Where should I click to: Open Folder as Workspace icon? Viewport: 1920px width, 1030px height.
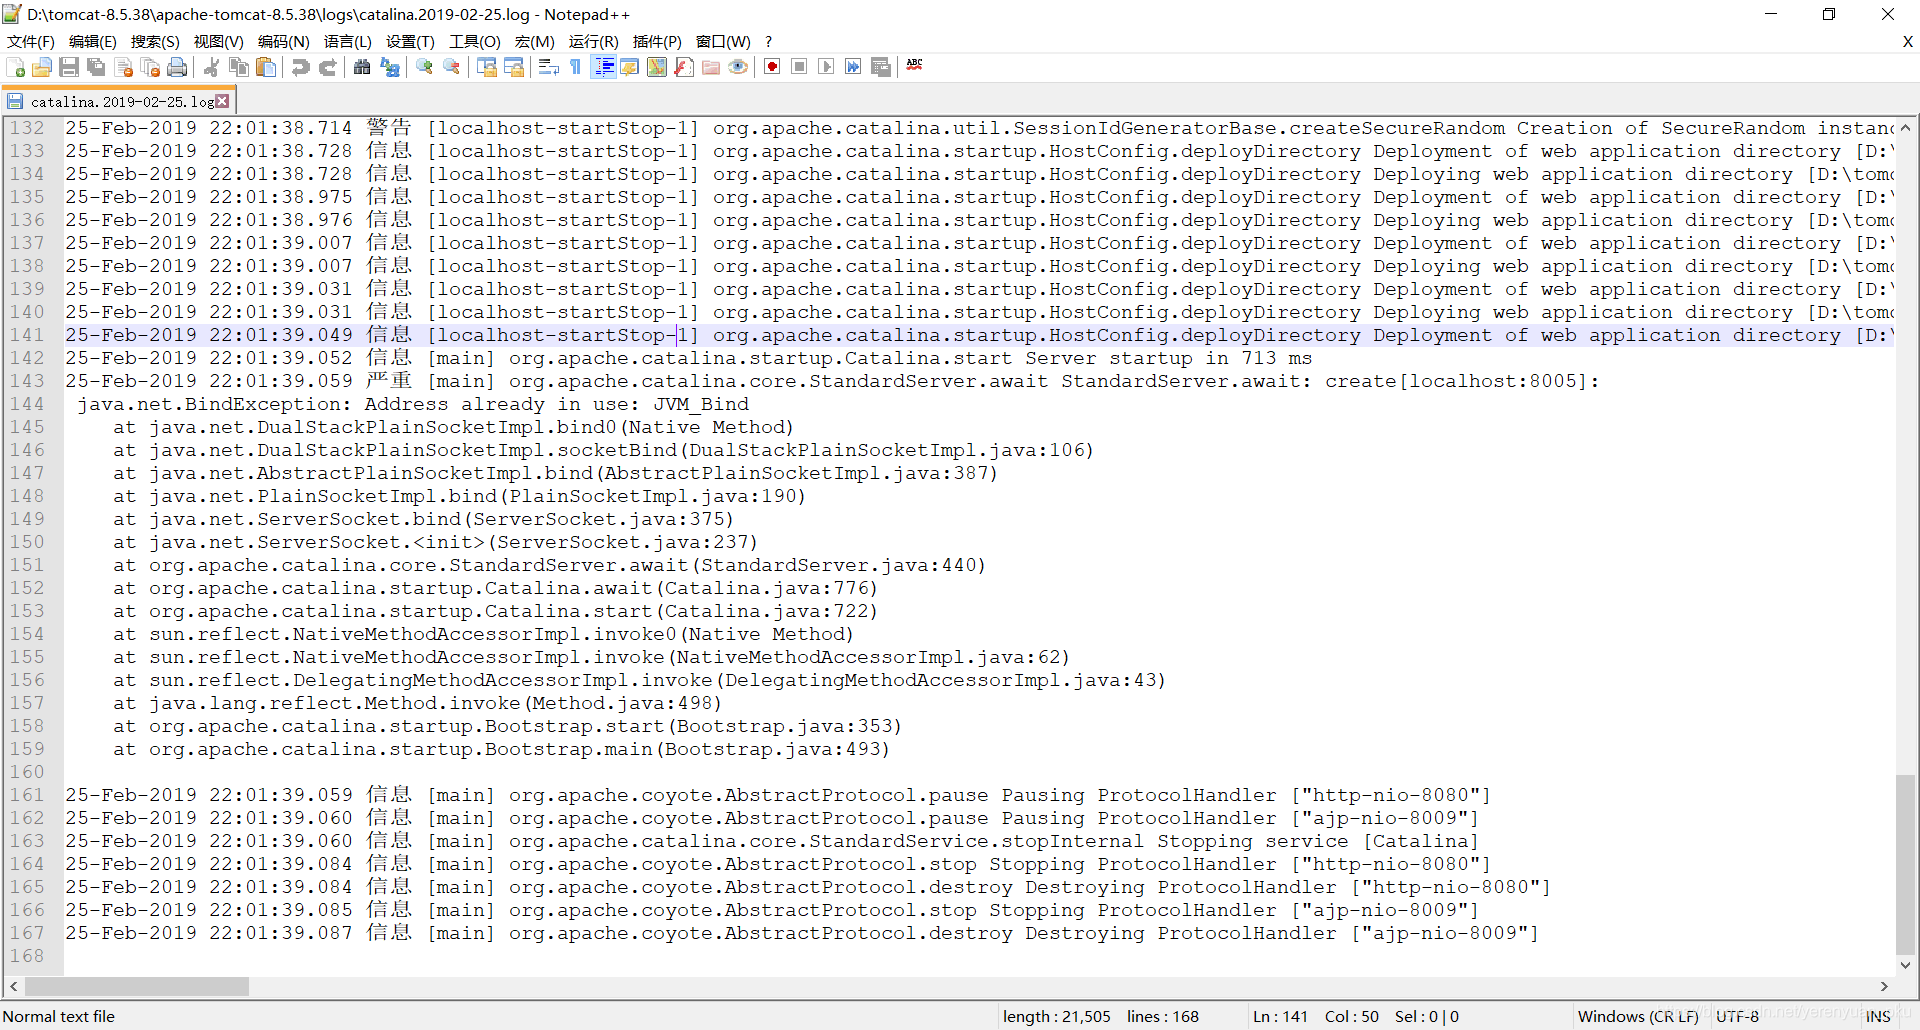click(x=711, y=67)
